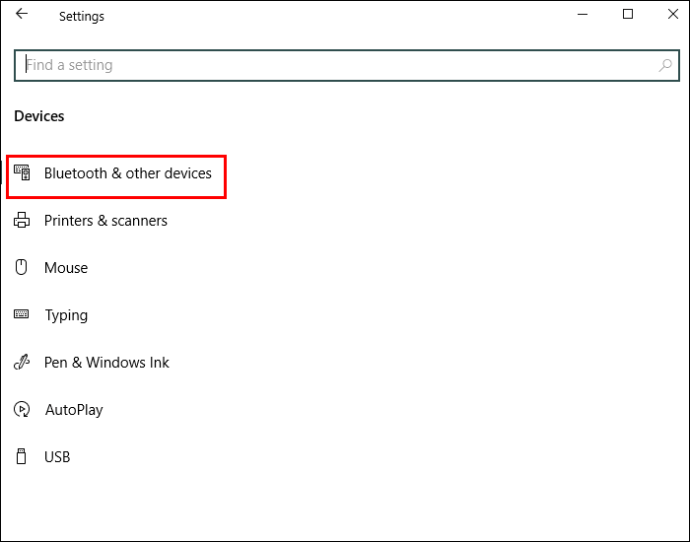Click the USB drive icon
690x542 pixels.
[x=22, y=457]
